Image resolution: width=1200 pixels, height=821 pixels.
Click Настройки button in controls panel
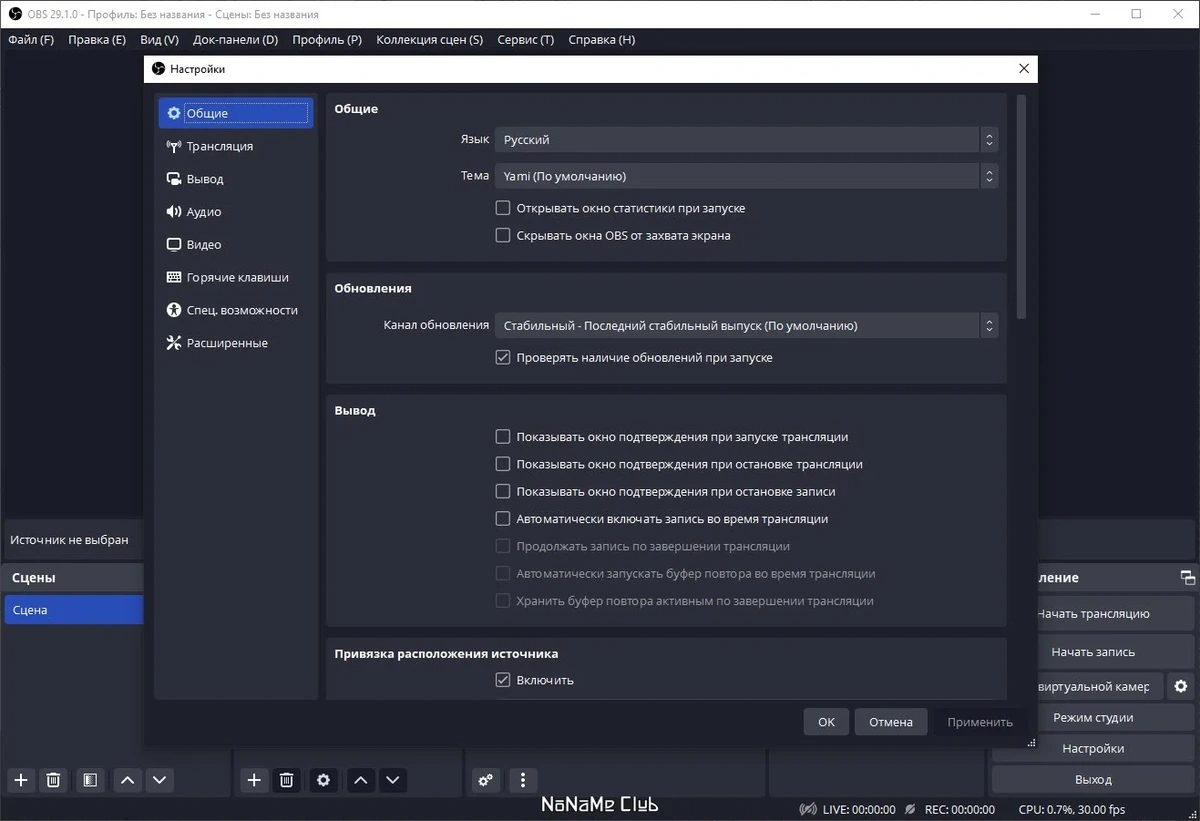1093,748
